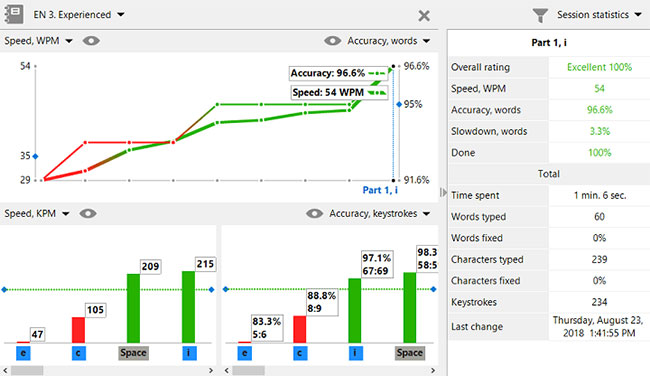The width and height of the screenshot is (650, 376).
Task: Click the speed chart horizontal scrollbar thumb
Action: tap(27, 370)
